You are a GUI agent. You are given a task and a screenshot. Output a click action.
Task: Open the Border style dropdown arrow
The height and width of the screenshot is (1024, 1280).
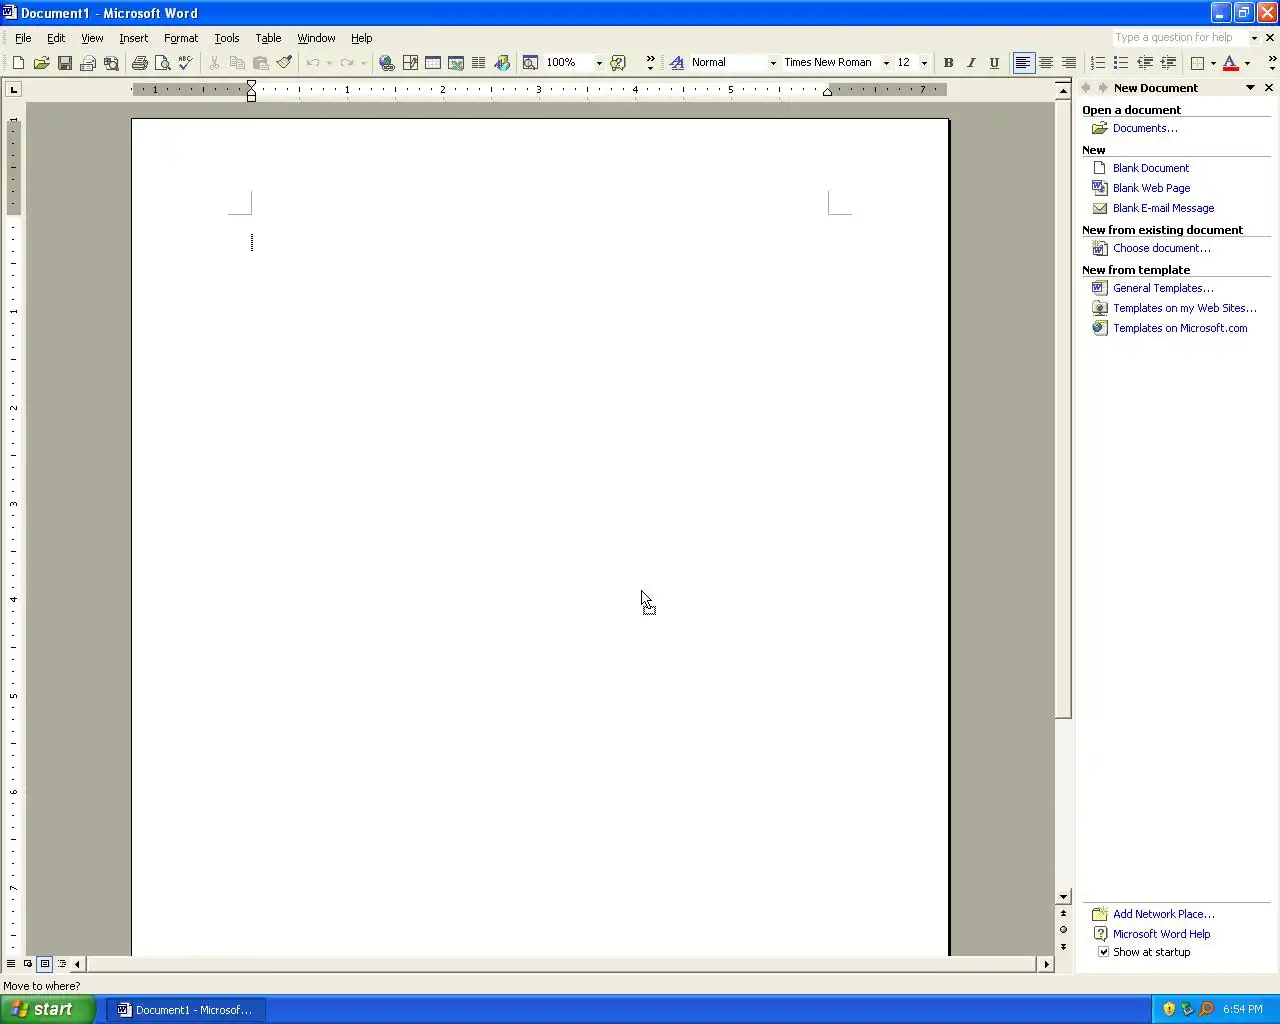coord(1213,63)
